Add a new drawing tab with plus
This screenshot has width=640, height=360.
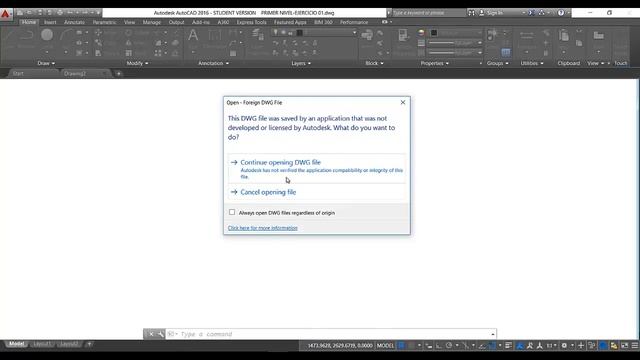[119, 73]
